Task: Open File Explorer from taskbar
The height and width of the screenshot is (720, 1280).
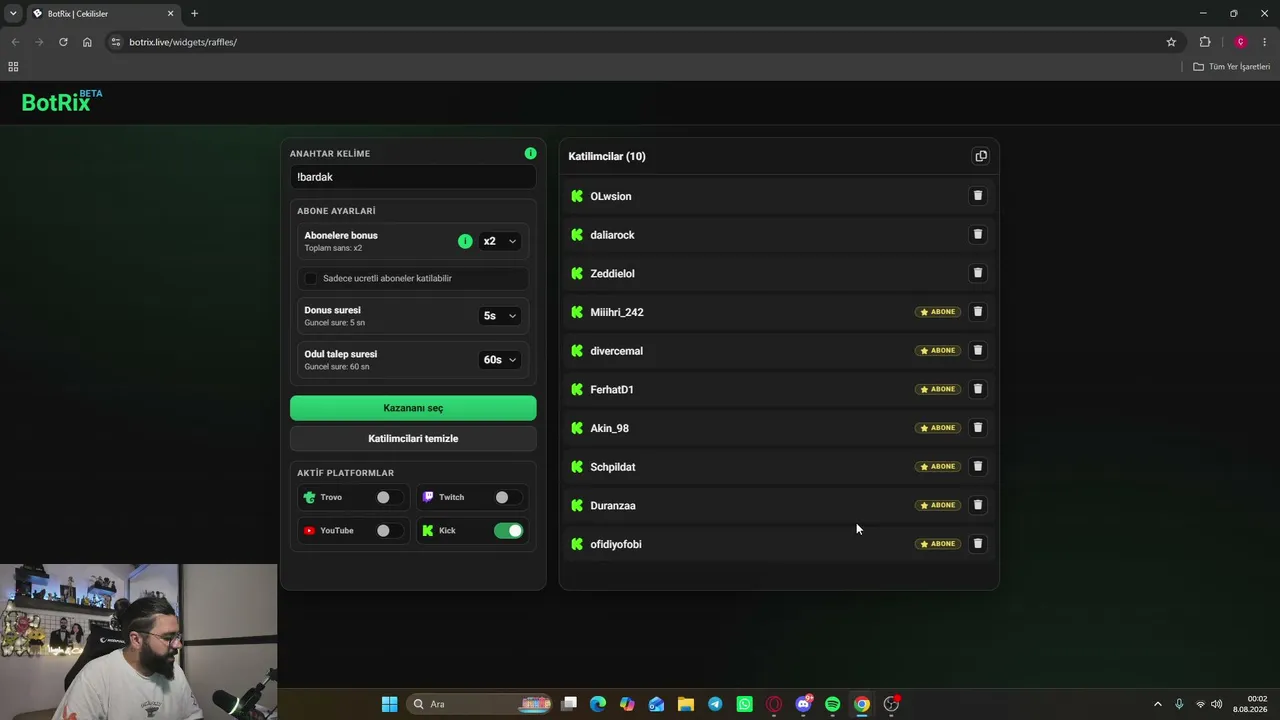Action: coord(686,704)
